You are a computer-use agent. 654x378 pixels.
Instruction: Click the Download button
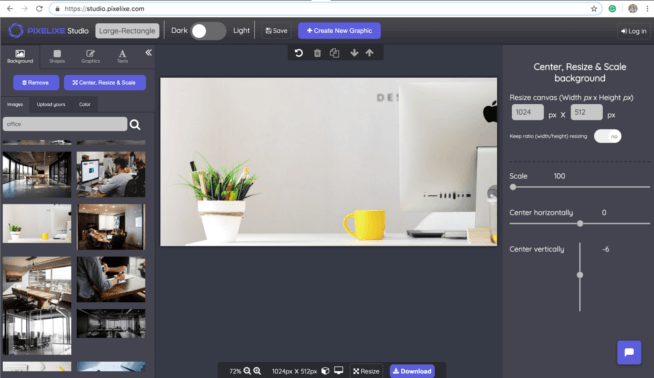[x=412, y=371]
